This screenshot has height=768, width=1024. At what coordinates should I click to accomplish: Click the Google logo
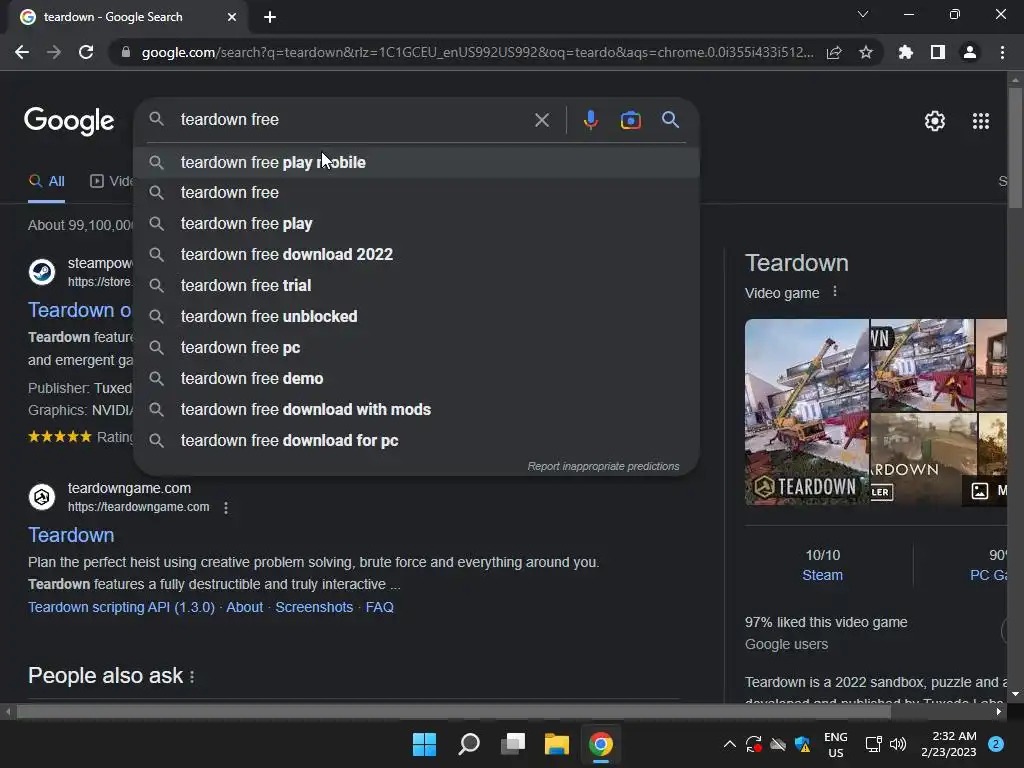click(x=69, y=121)
